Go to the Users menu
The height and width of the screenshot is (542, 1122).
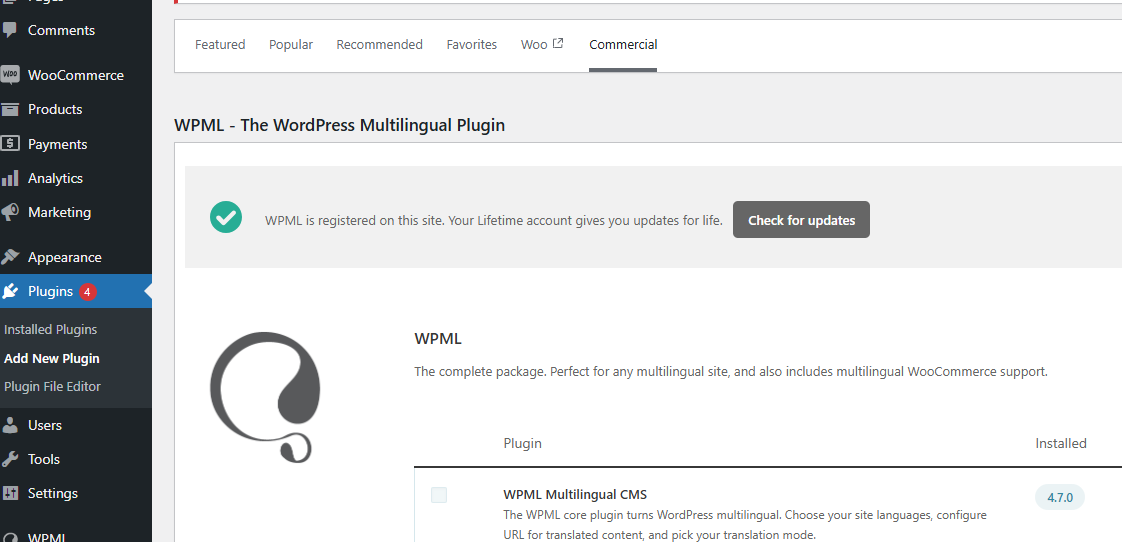45,425
